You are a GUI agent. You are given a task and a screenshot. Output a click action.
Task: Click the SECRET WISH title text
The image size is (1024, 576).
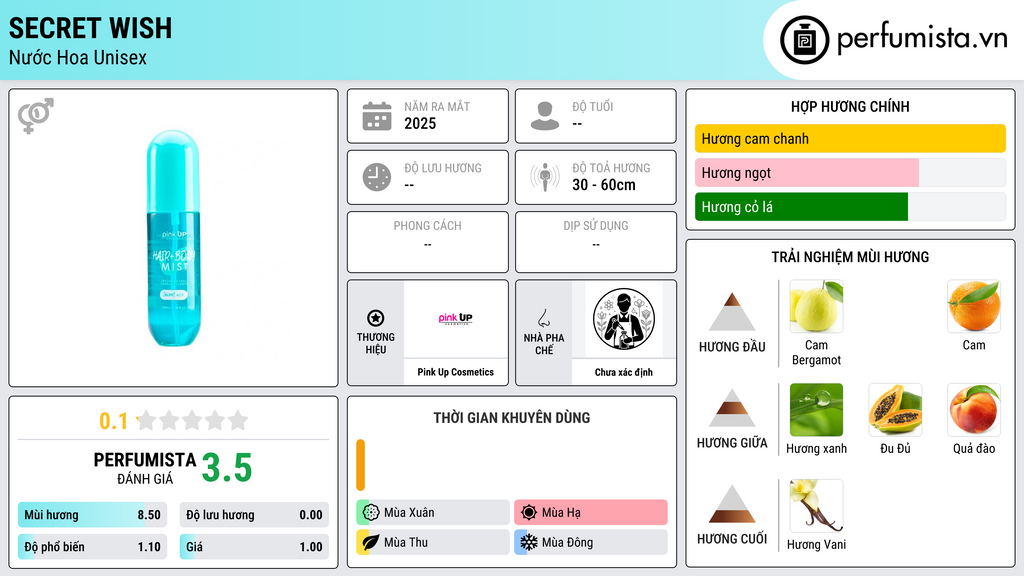click(90, 28)
